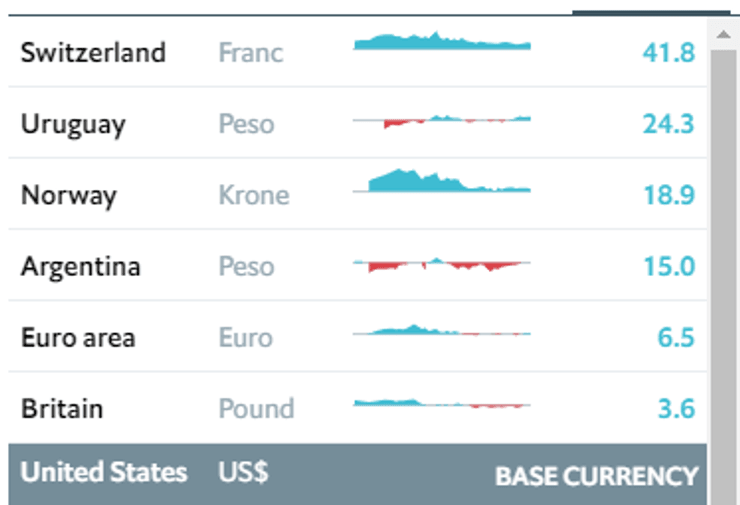The width and height of the screenshot is (740, 505).
Task: Click the Argentina Peso sparkline chart
Action: 442,265
